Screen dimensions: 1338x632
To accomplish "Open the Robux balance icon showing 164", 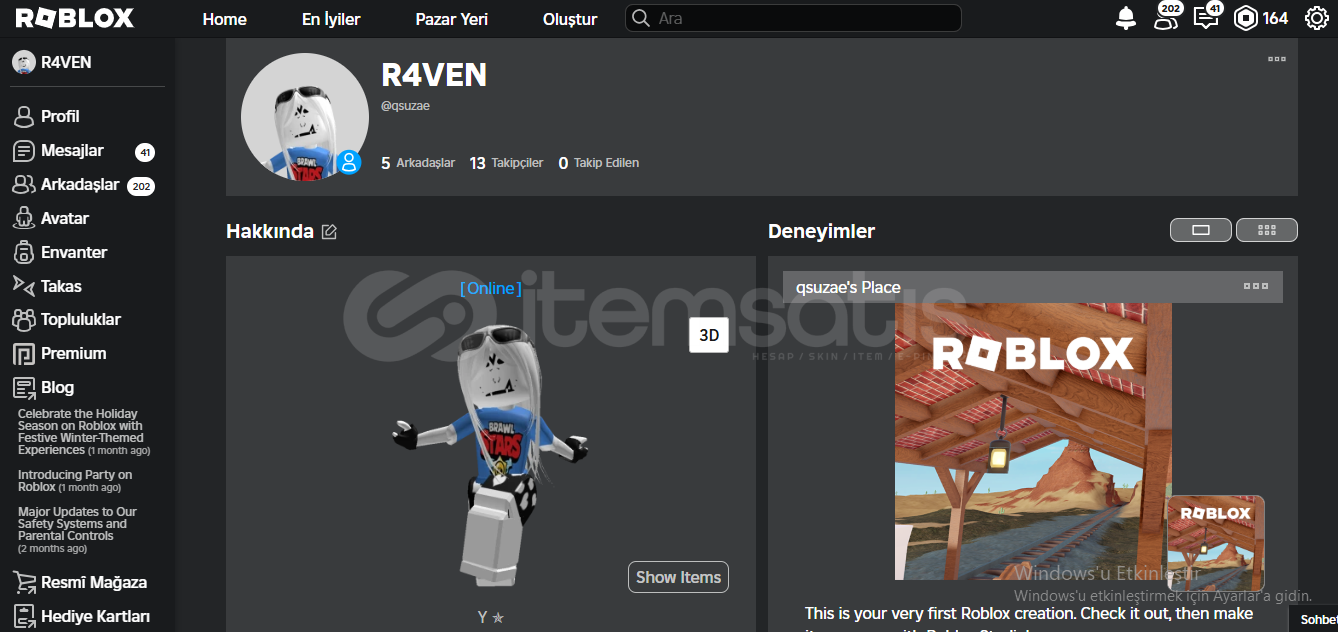I will [x=1245, y=18].
